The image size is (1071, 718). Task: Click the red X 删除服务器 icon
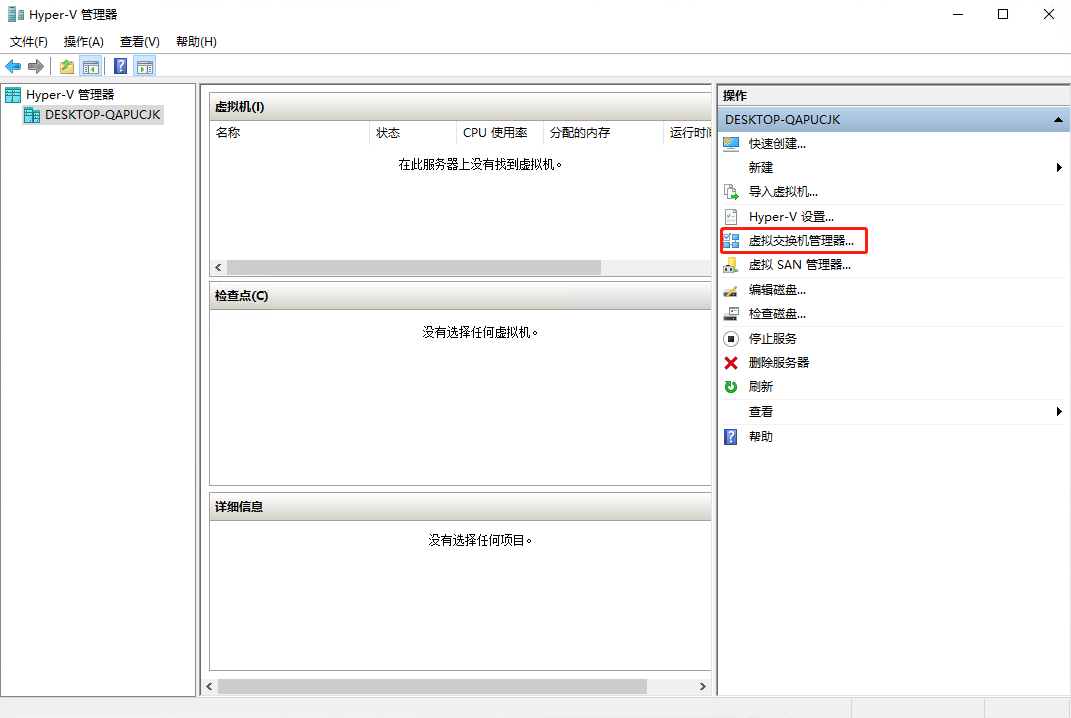coord(731,362)
